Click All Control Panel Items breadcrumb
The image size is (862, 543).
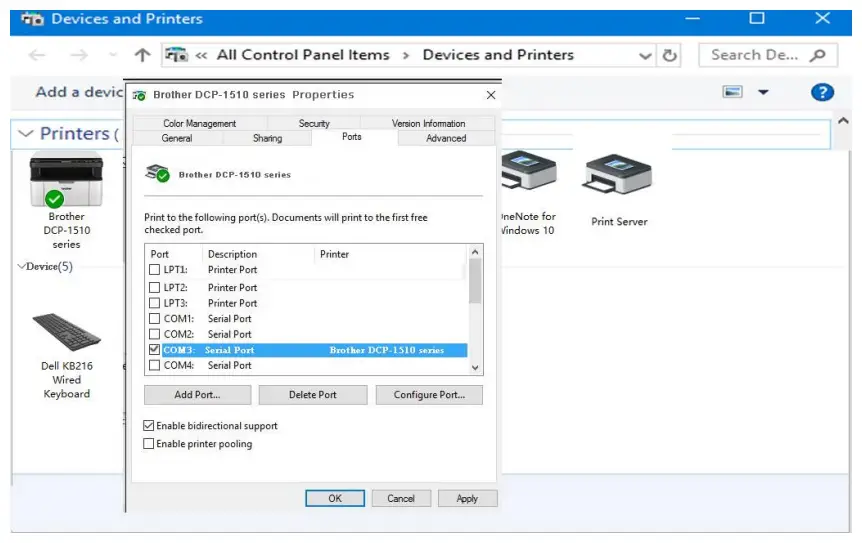pos(303,55)
